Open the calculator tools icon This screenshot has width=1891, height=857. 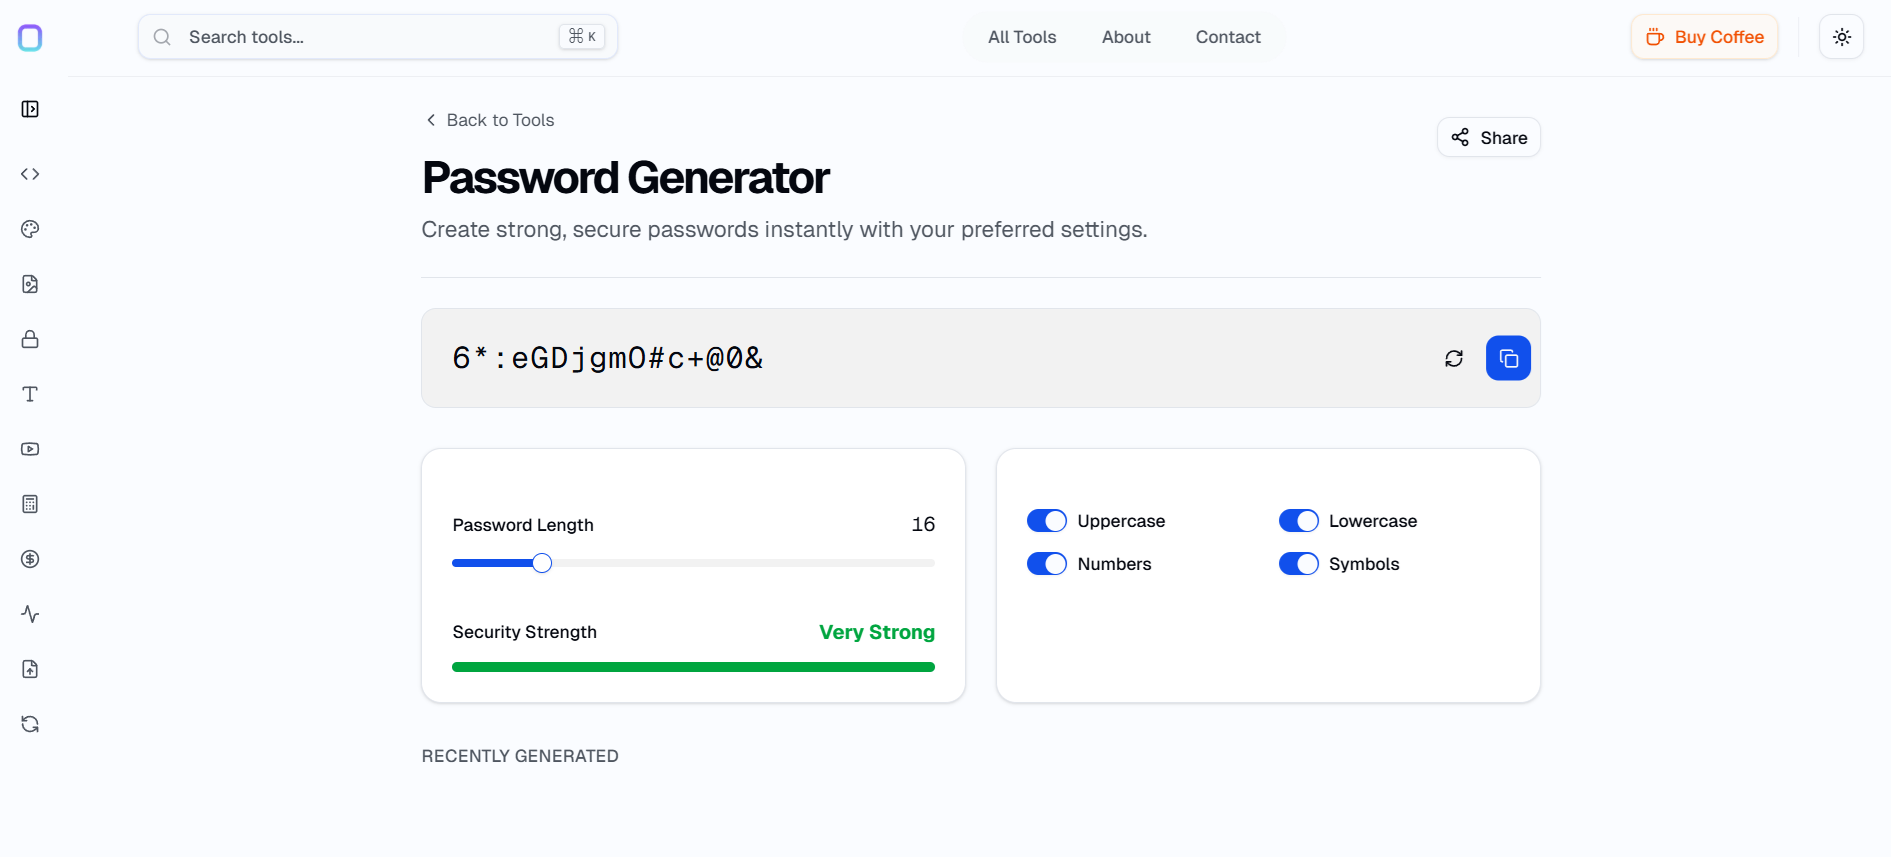(30, 504)
